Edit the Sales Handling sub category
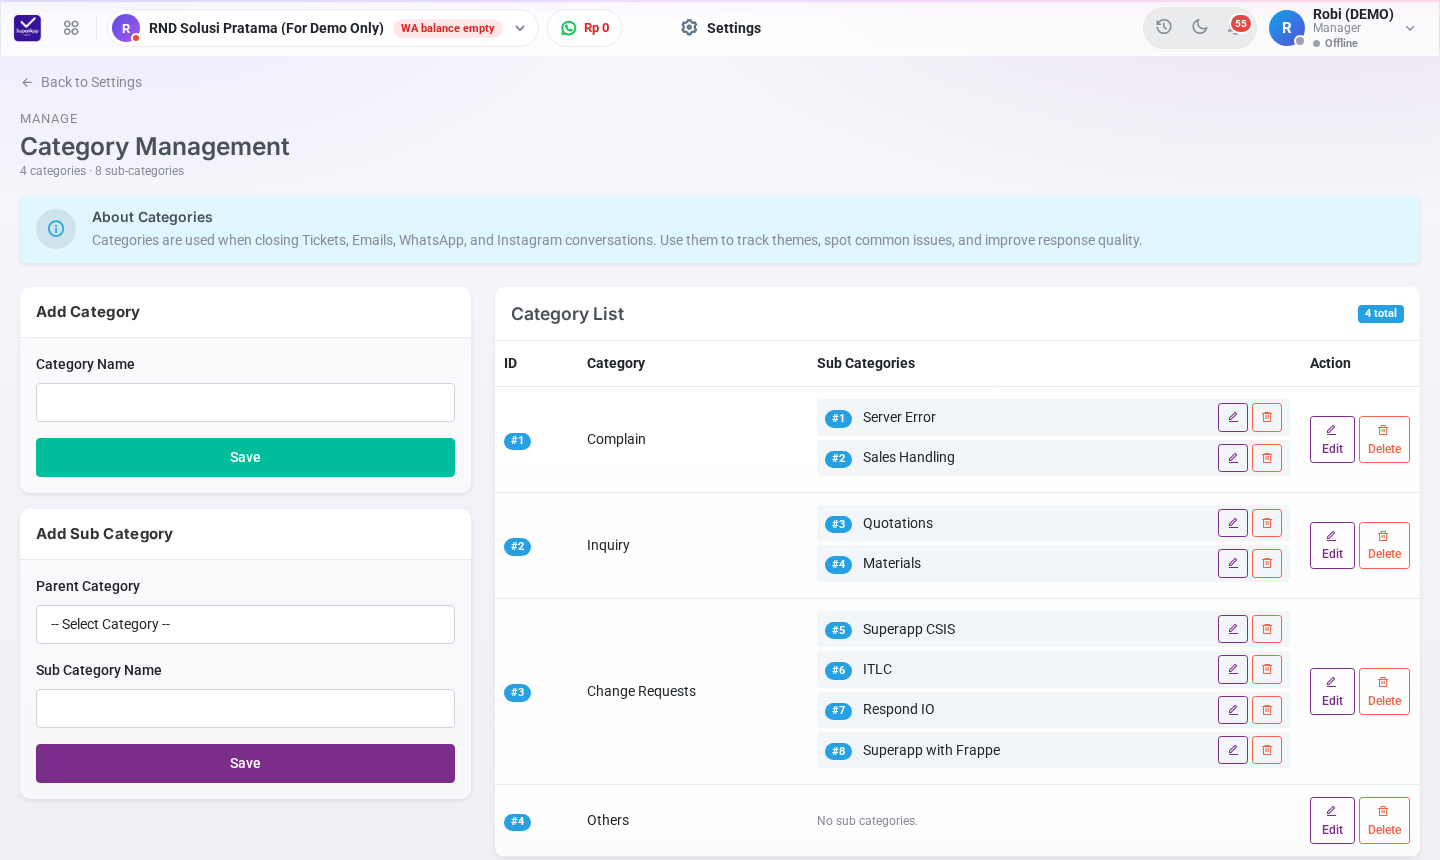This screenshot has width=1440, height=860. click(x=1233, y=458)
